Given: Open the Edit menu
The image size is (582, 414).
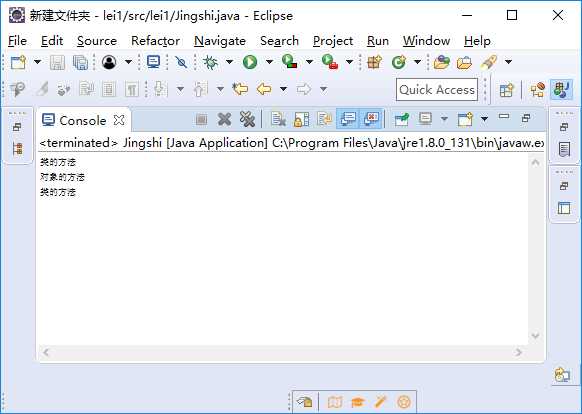Looking at the screenshot, I should [x=52, y=40].
